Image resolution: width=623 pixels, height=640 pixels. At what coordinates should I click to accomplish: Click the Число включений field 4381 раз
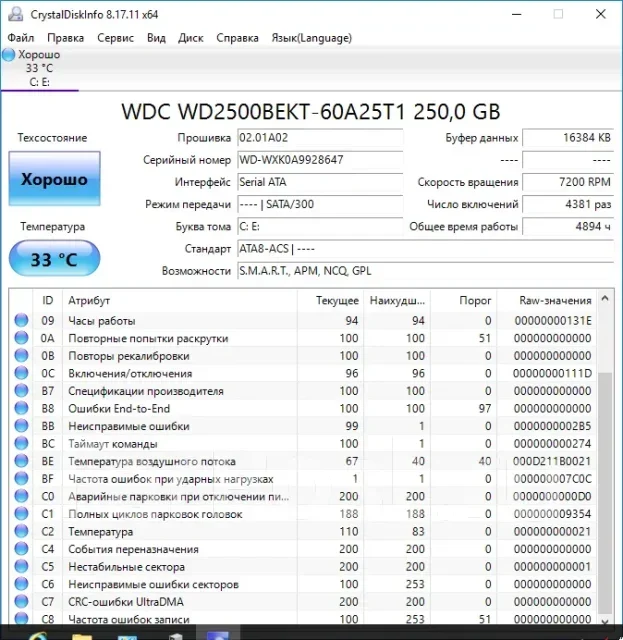(568, 204)
